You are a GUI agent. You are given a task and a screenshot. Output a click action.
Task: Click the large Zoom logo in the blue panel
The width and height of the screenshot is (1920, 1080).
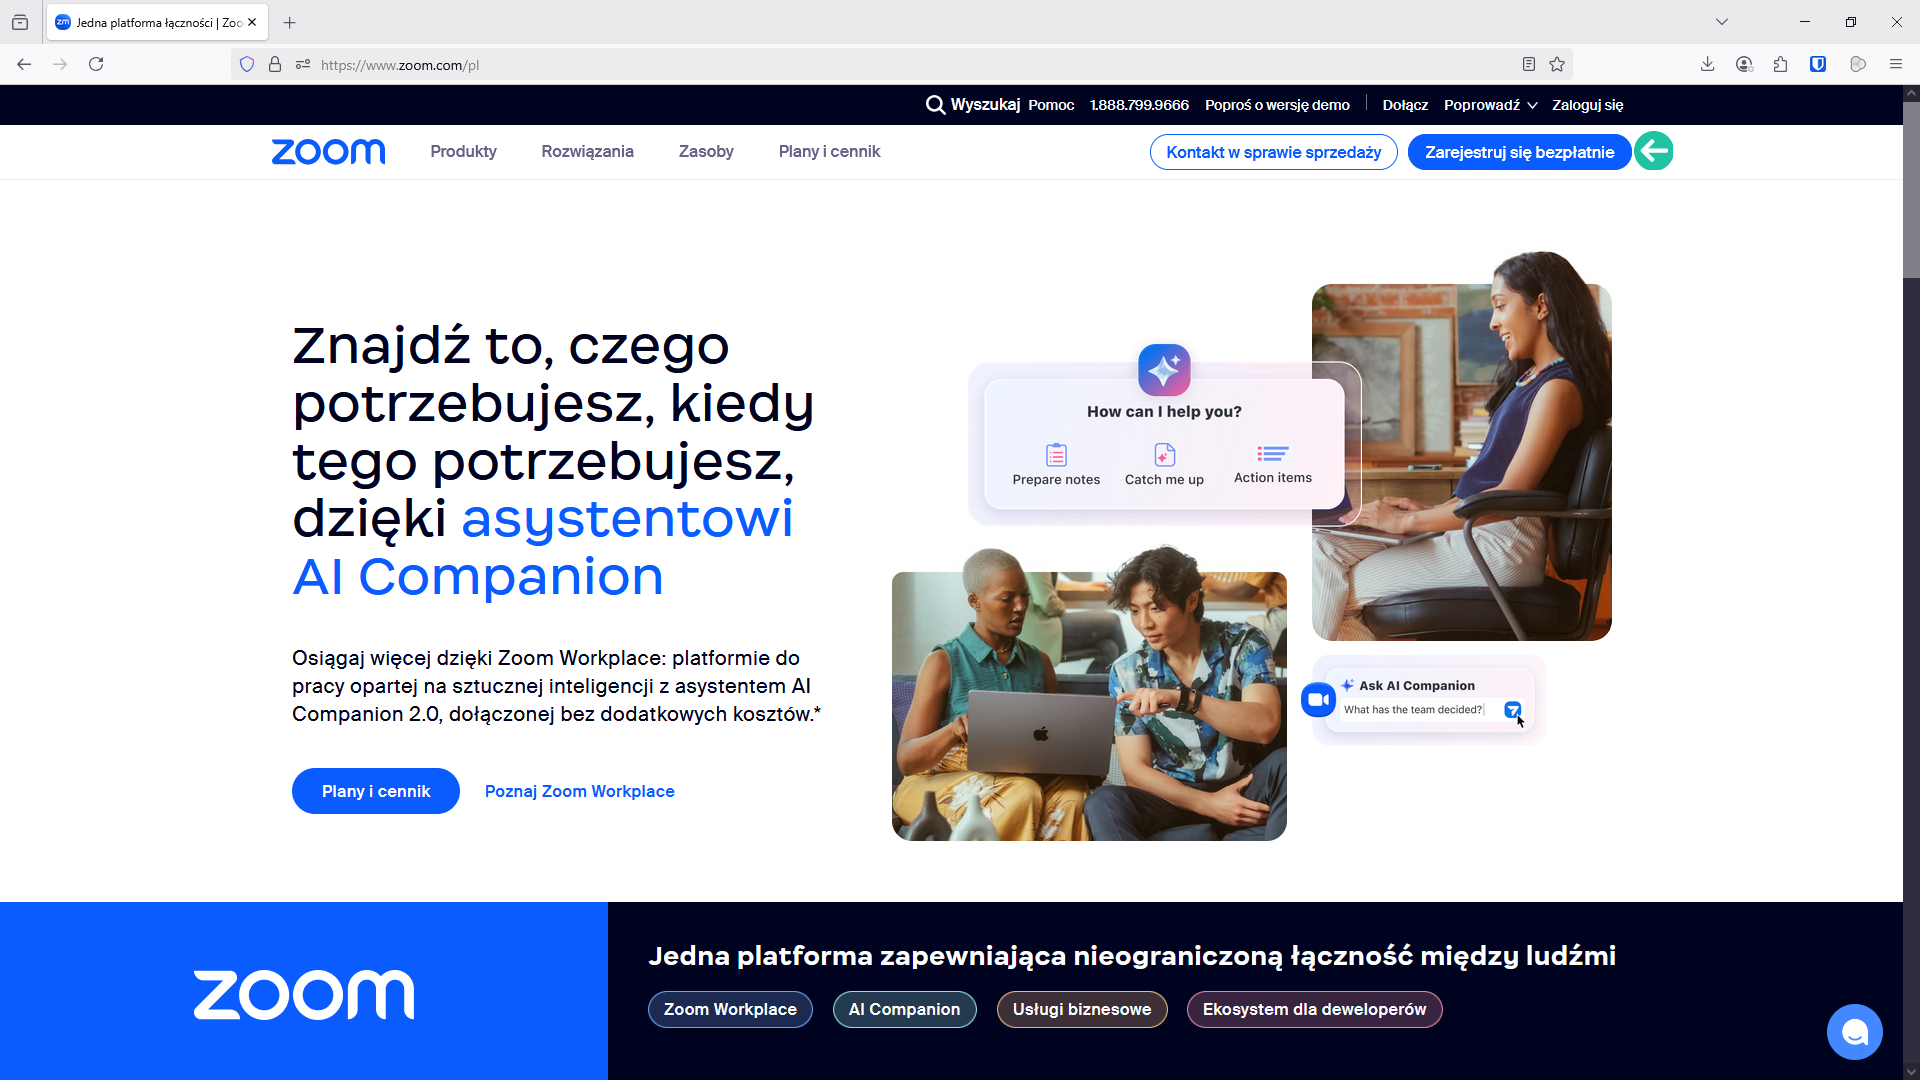coord(304,995)
